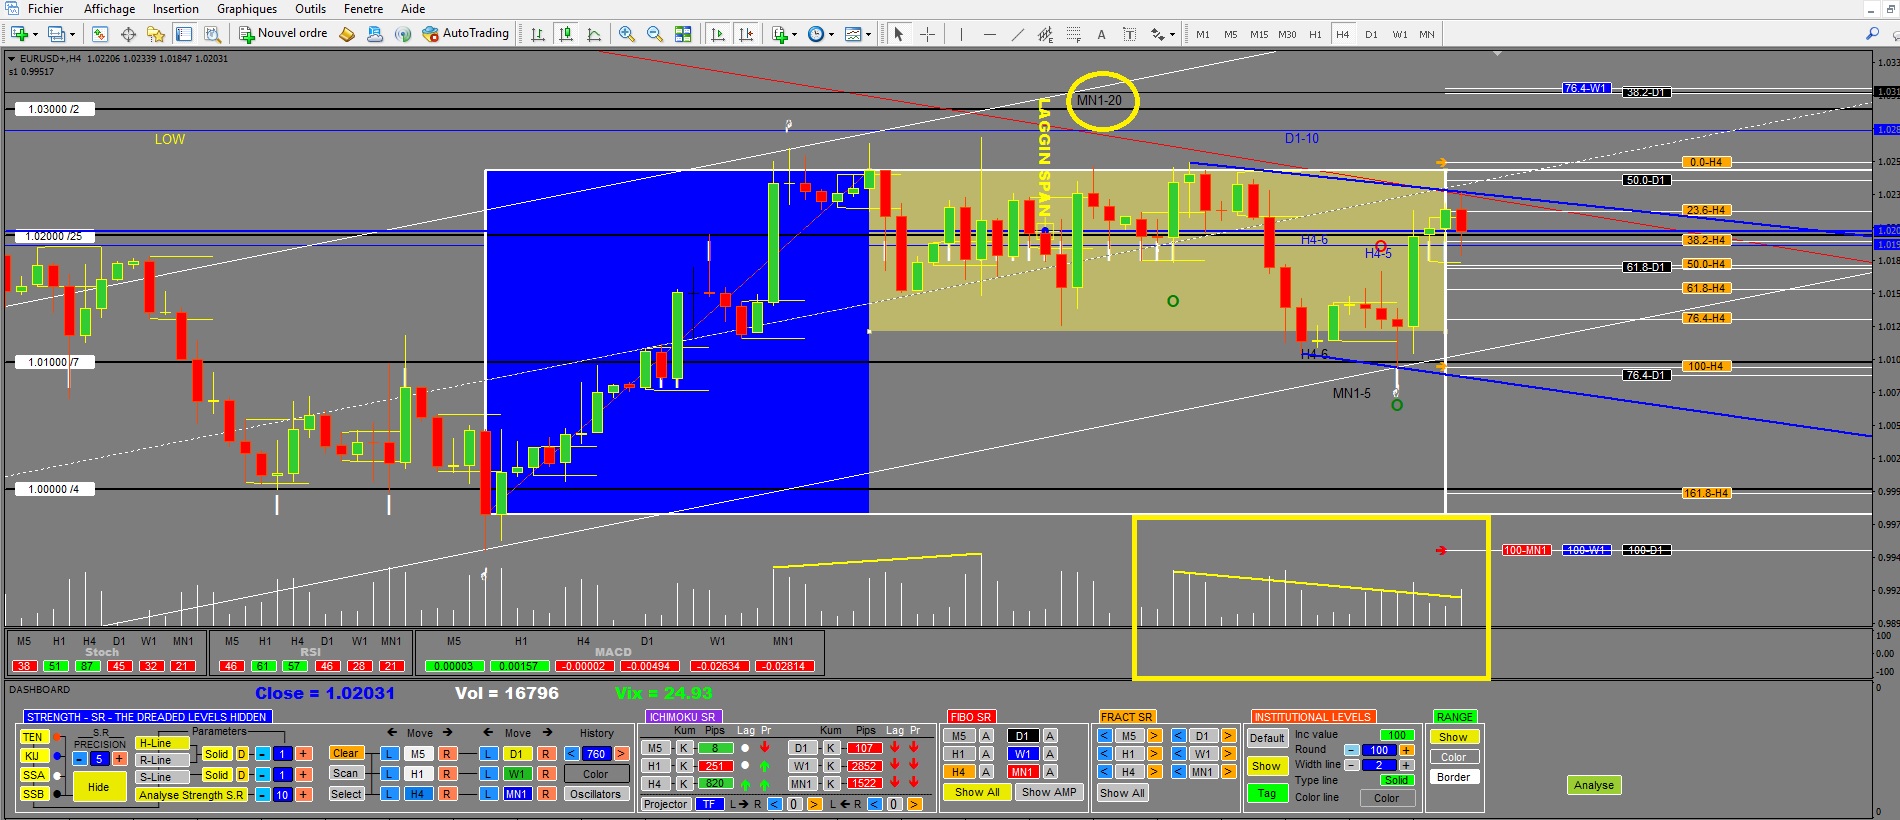Viewport: 1900px width, 820px height.
Task: Select the equidistant channel tool
Action: coord(1045,34)
